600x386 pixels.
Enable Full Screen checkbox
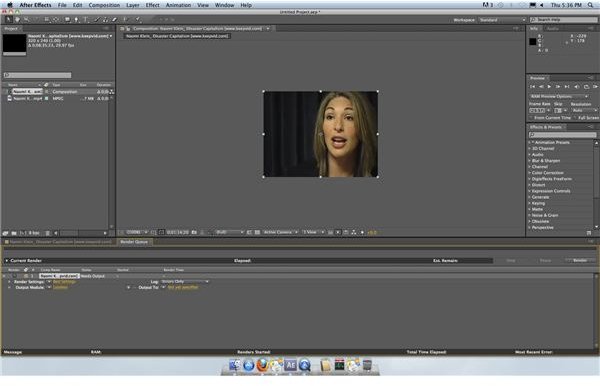click(x=576, y=118)
